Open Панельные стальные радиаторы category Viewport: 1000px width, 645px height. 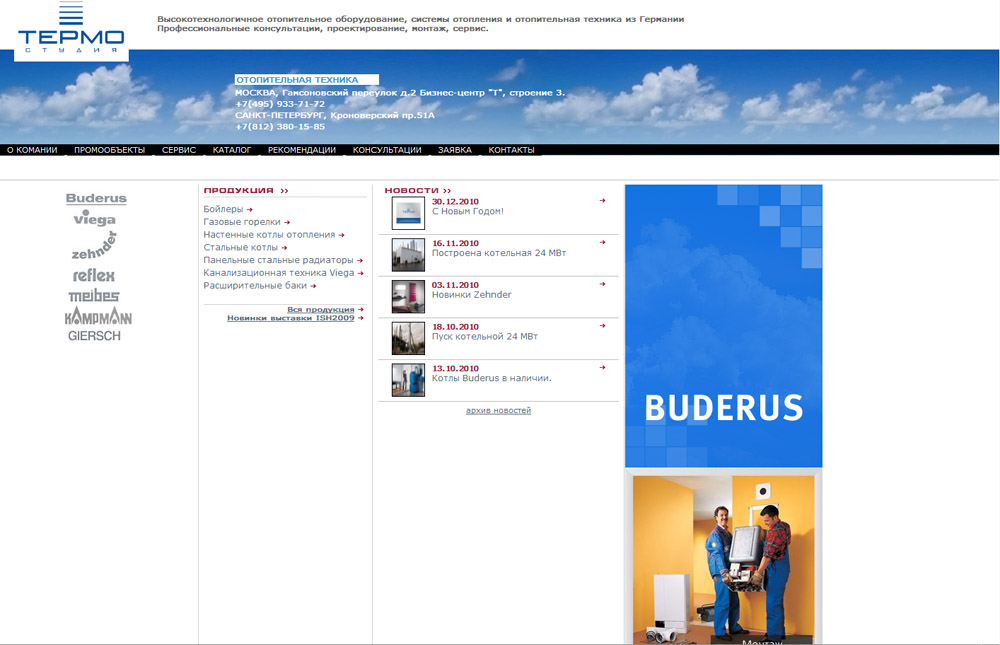[x=278, y=260]
